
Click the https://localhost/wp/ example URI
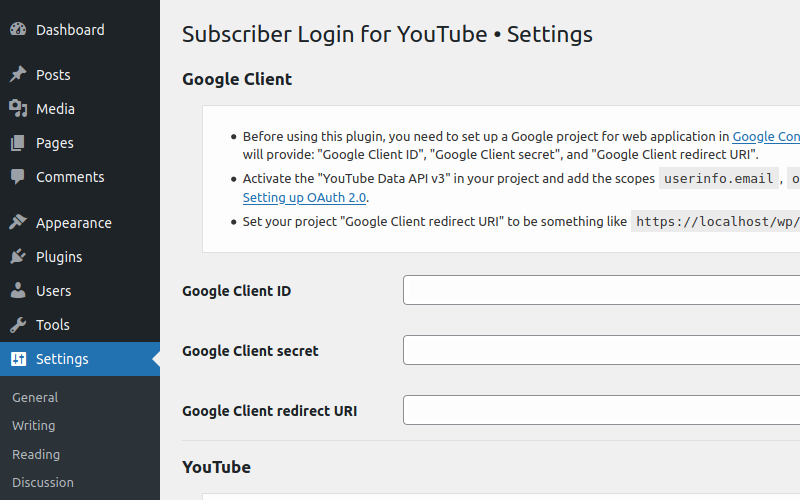click(x=716, y=221)
